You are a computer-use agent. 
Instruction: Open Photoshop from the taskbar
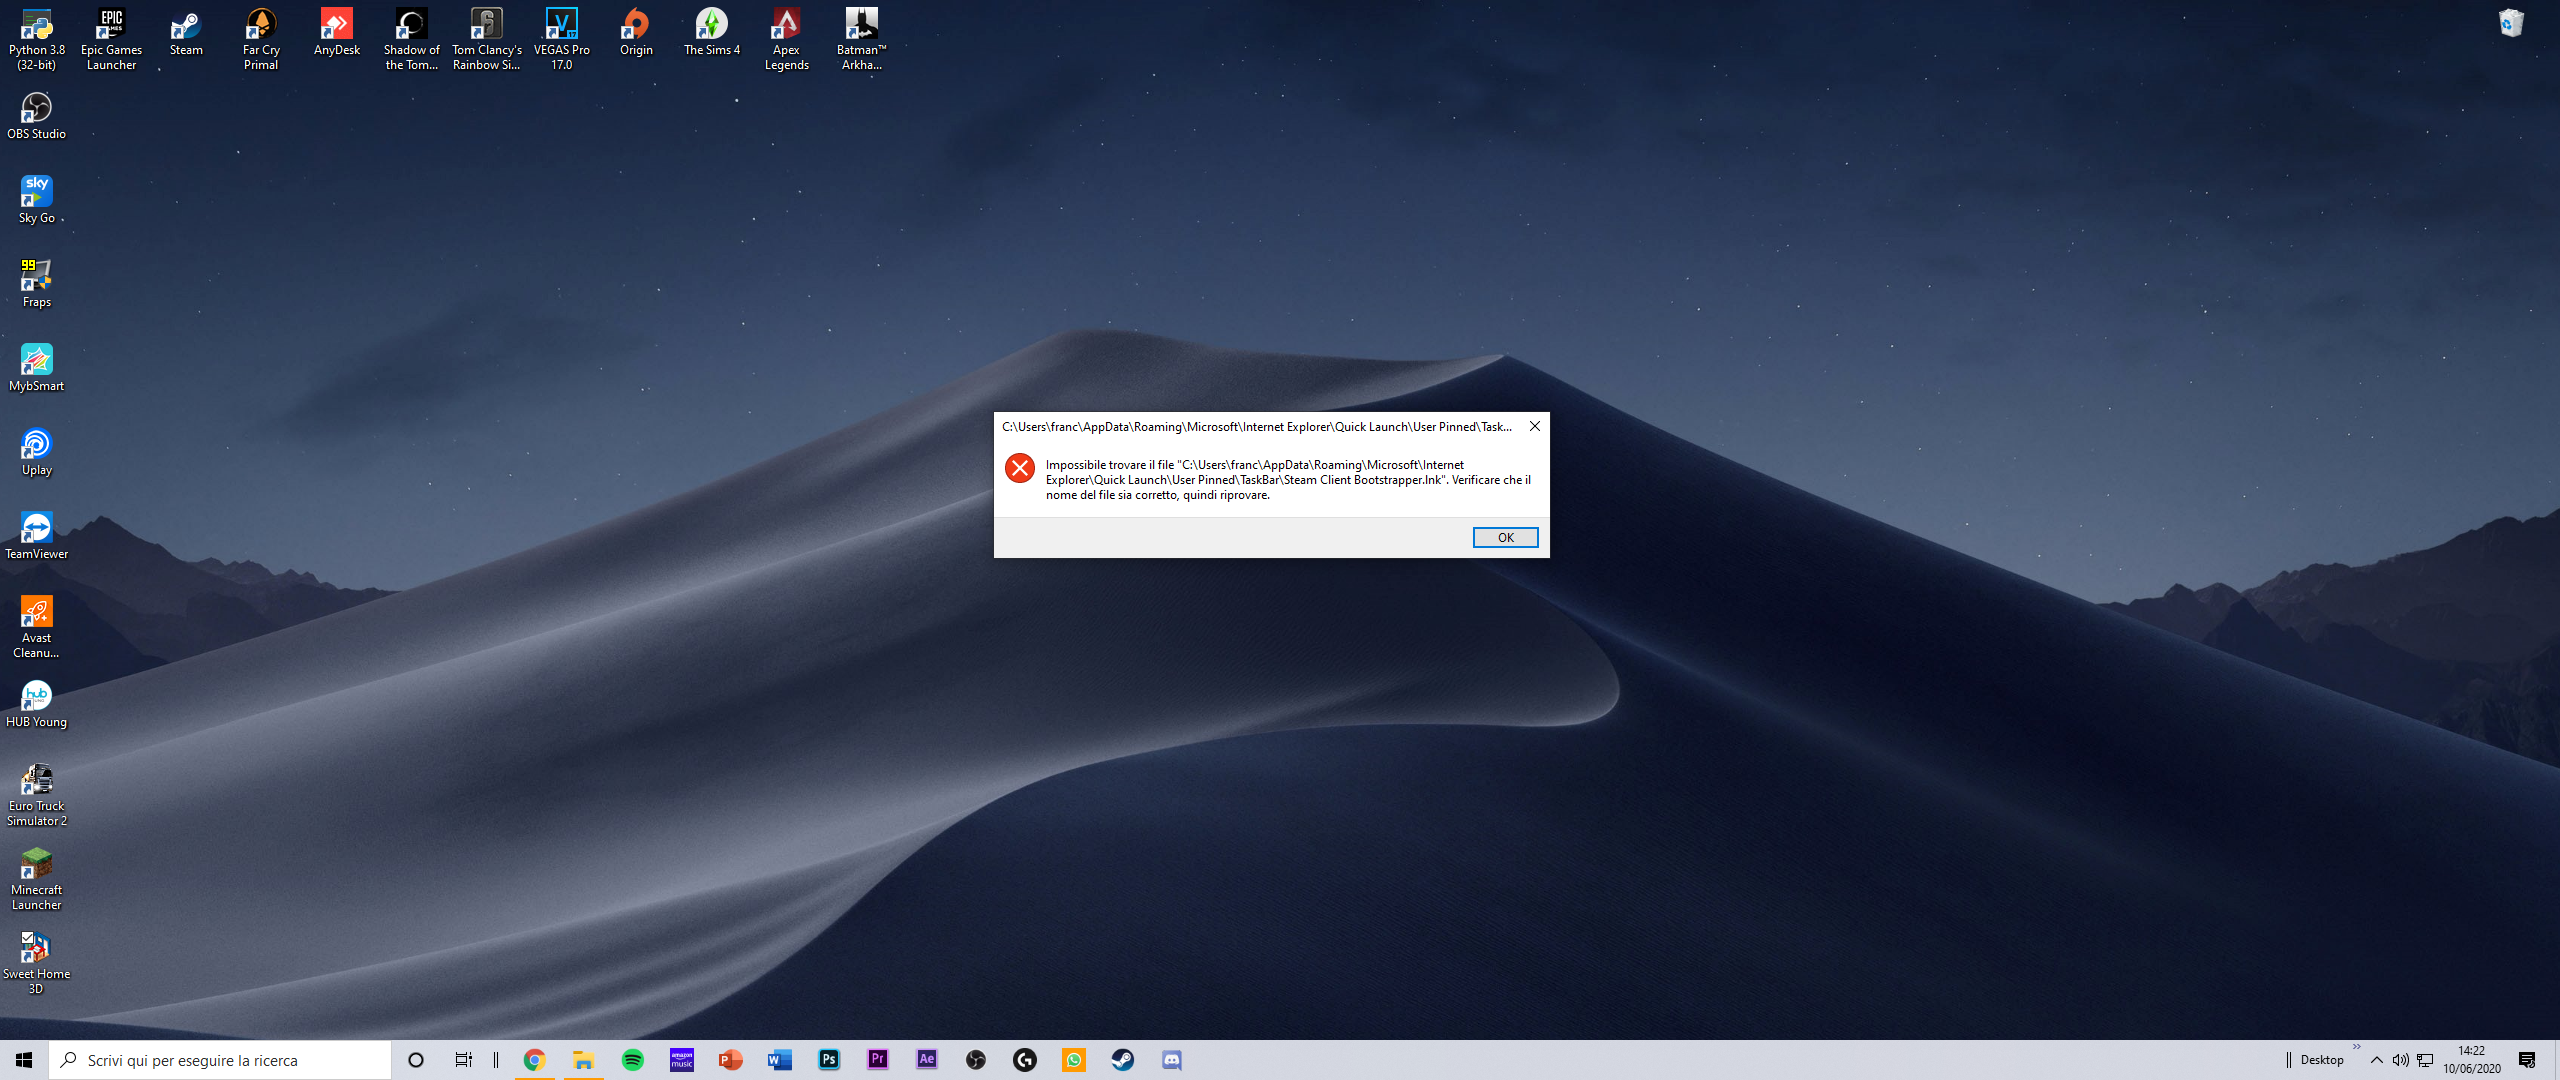(829, 1060)
